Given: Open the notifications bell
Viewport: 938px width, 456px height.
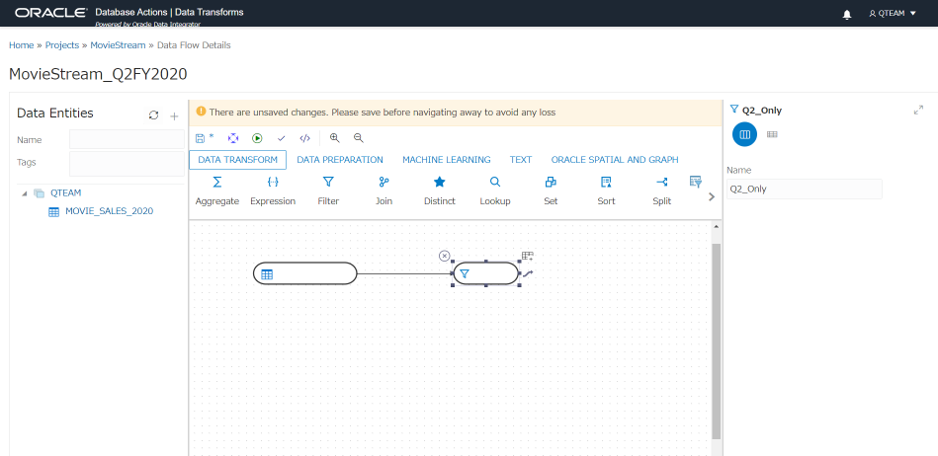Looking at the screenshot, I should pyautogui.click(x=847, y=14).
